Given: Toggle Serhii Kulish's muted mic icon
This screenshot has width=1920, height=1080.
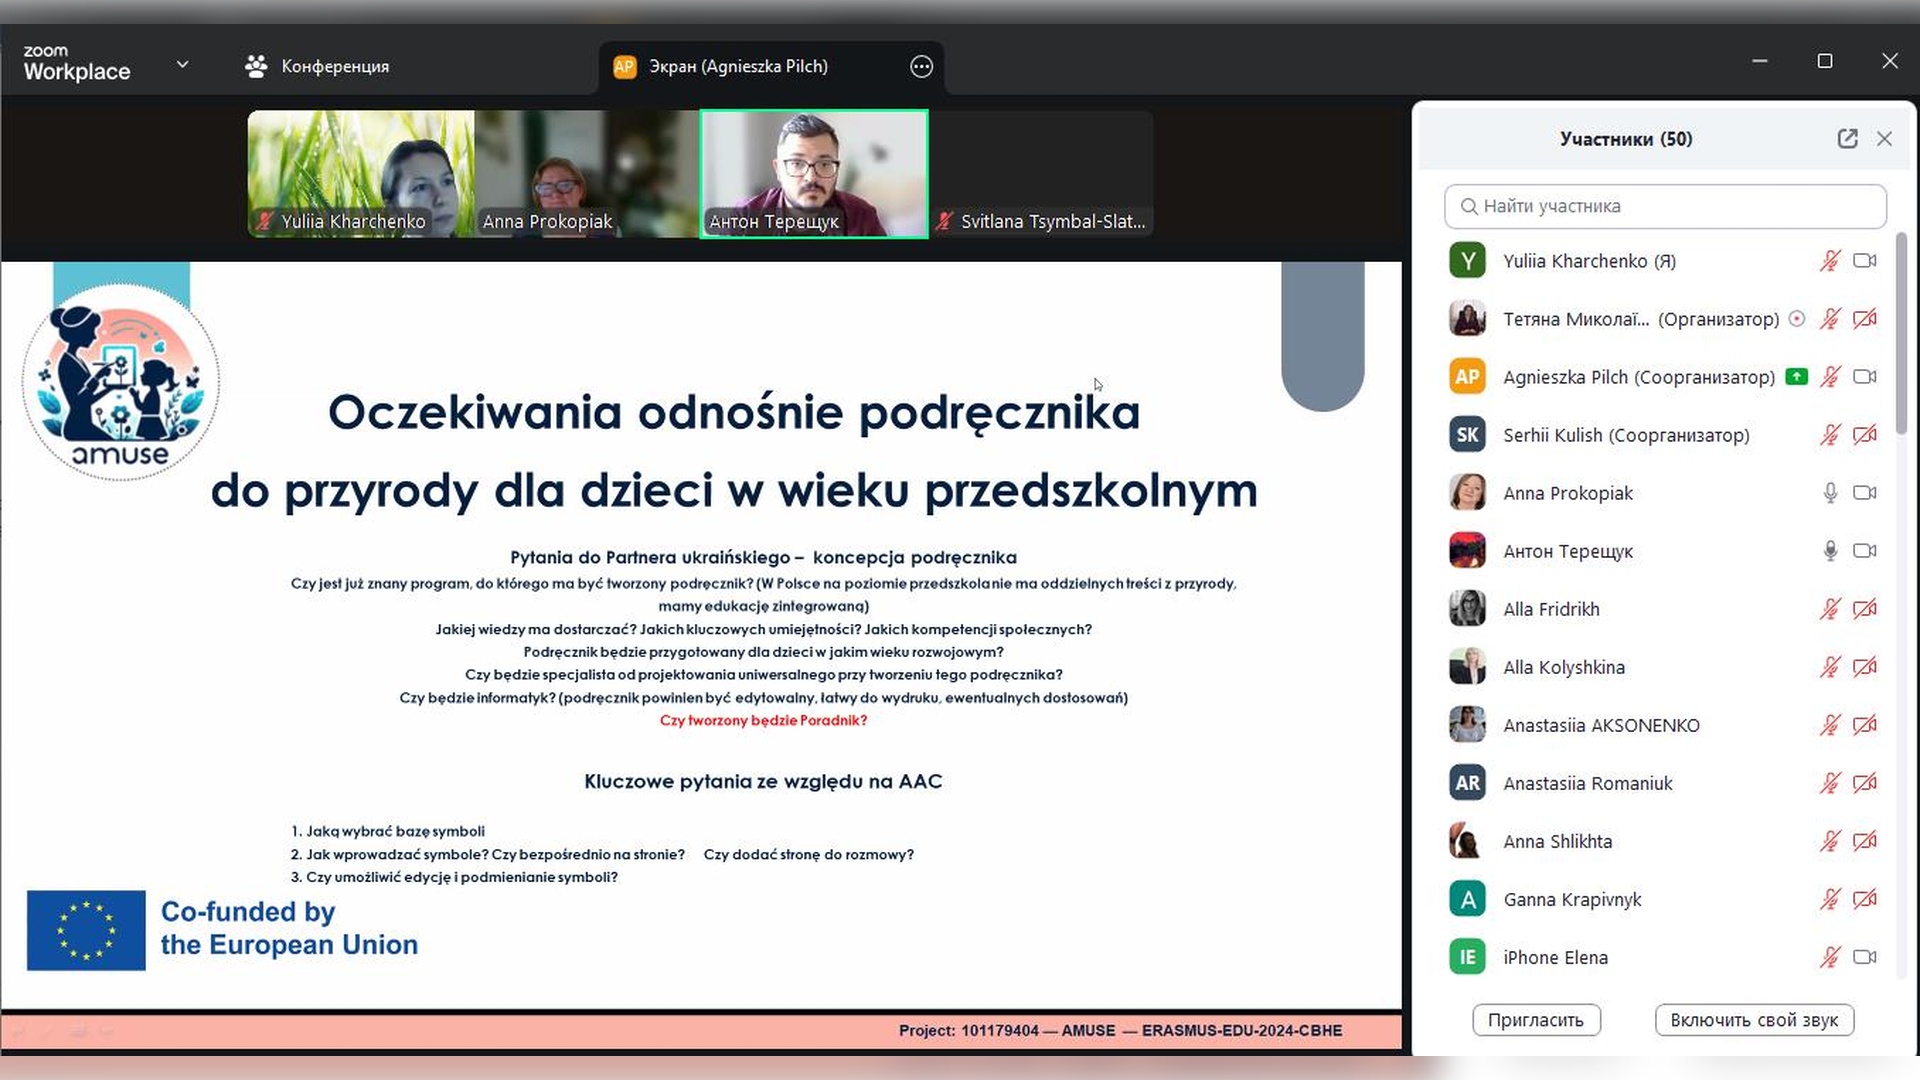Looking at the screenshot, I should [x=1830, y=435].
